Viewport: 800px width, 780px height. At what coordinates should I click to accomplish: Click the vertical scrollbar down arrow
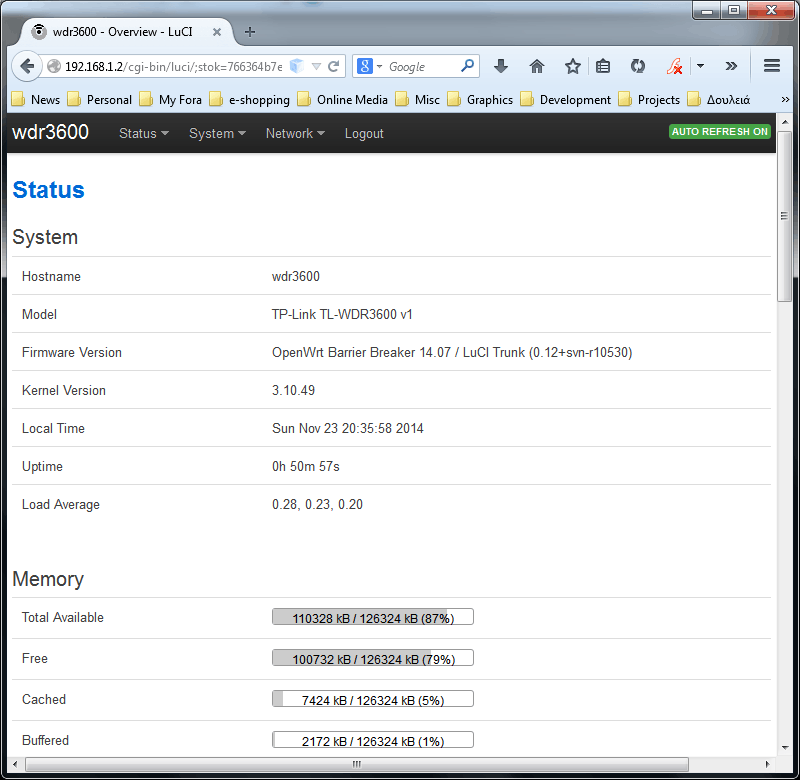tap(785, 748)
